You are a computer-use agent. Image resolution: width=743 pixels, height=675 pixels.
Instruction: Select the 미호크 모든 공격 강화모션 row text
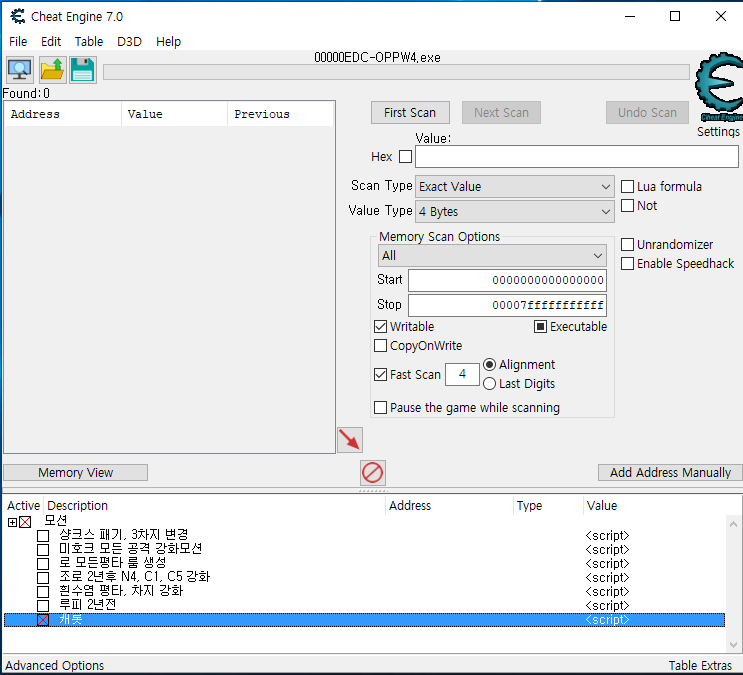click(x=131, y=549)
